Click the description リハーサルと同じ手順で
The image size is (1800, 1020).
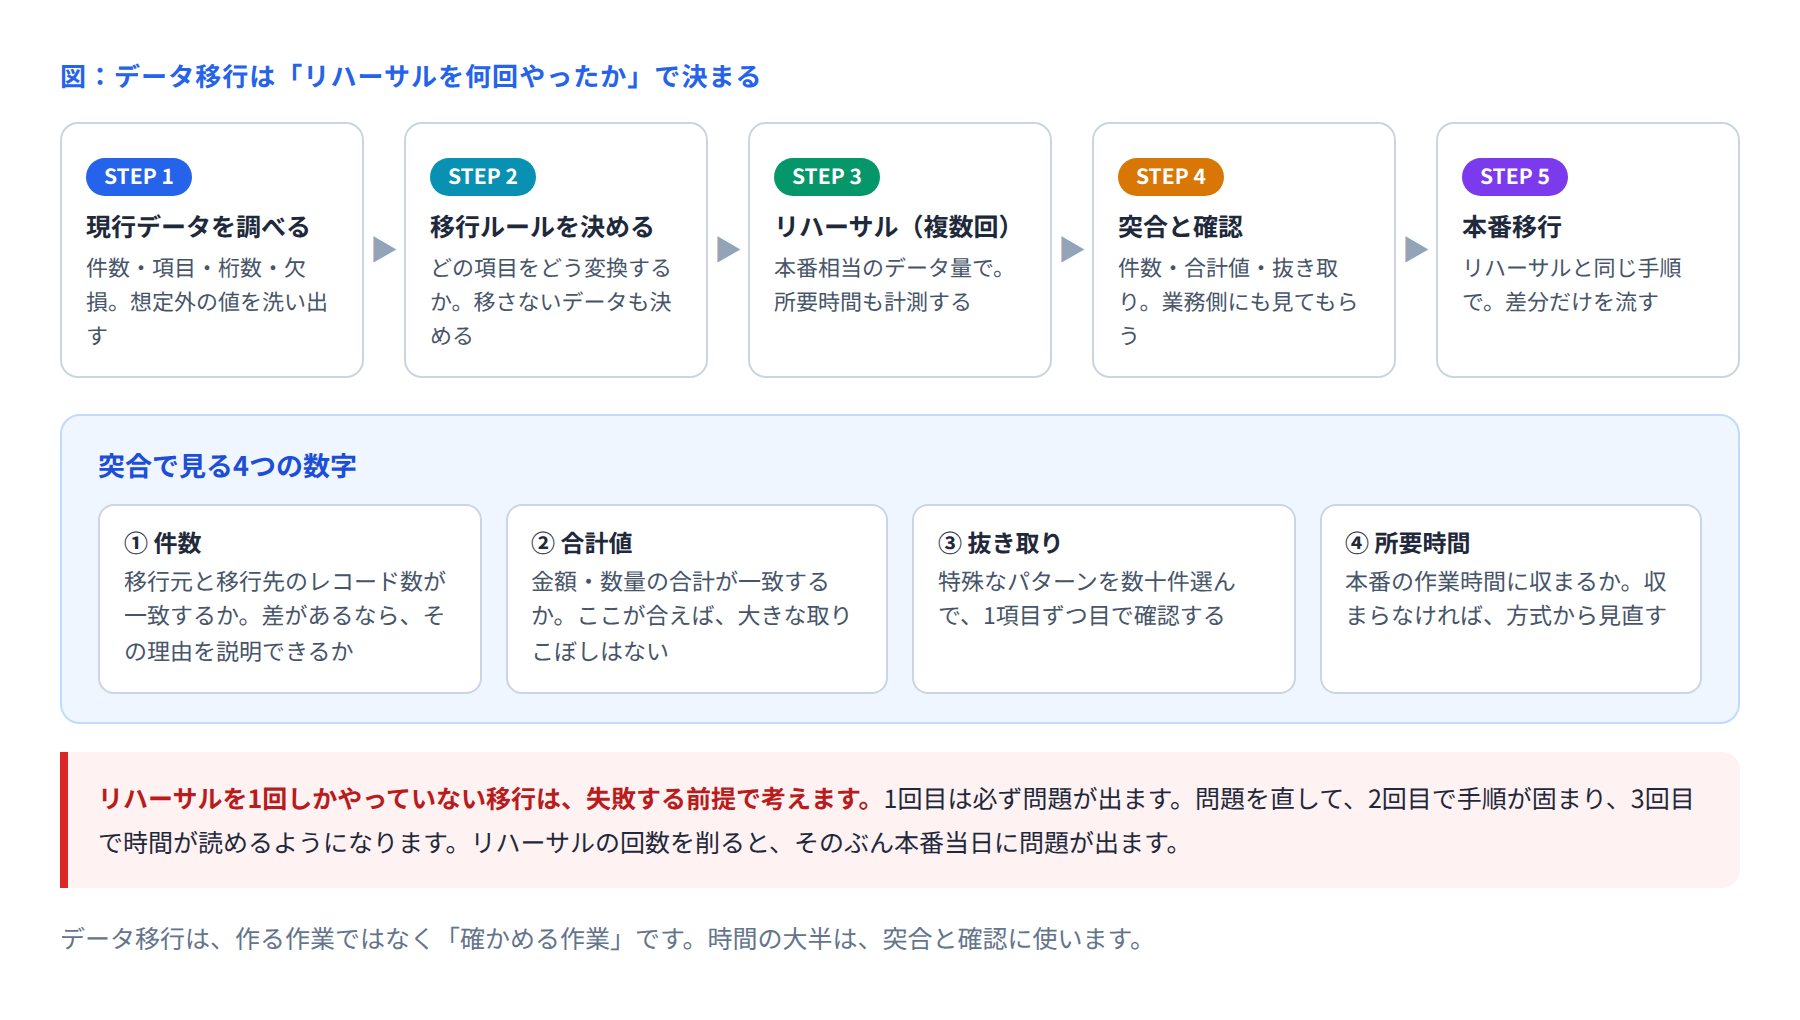(1572, 285)
